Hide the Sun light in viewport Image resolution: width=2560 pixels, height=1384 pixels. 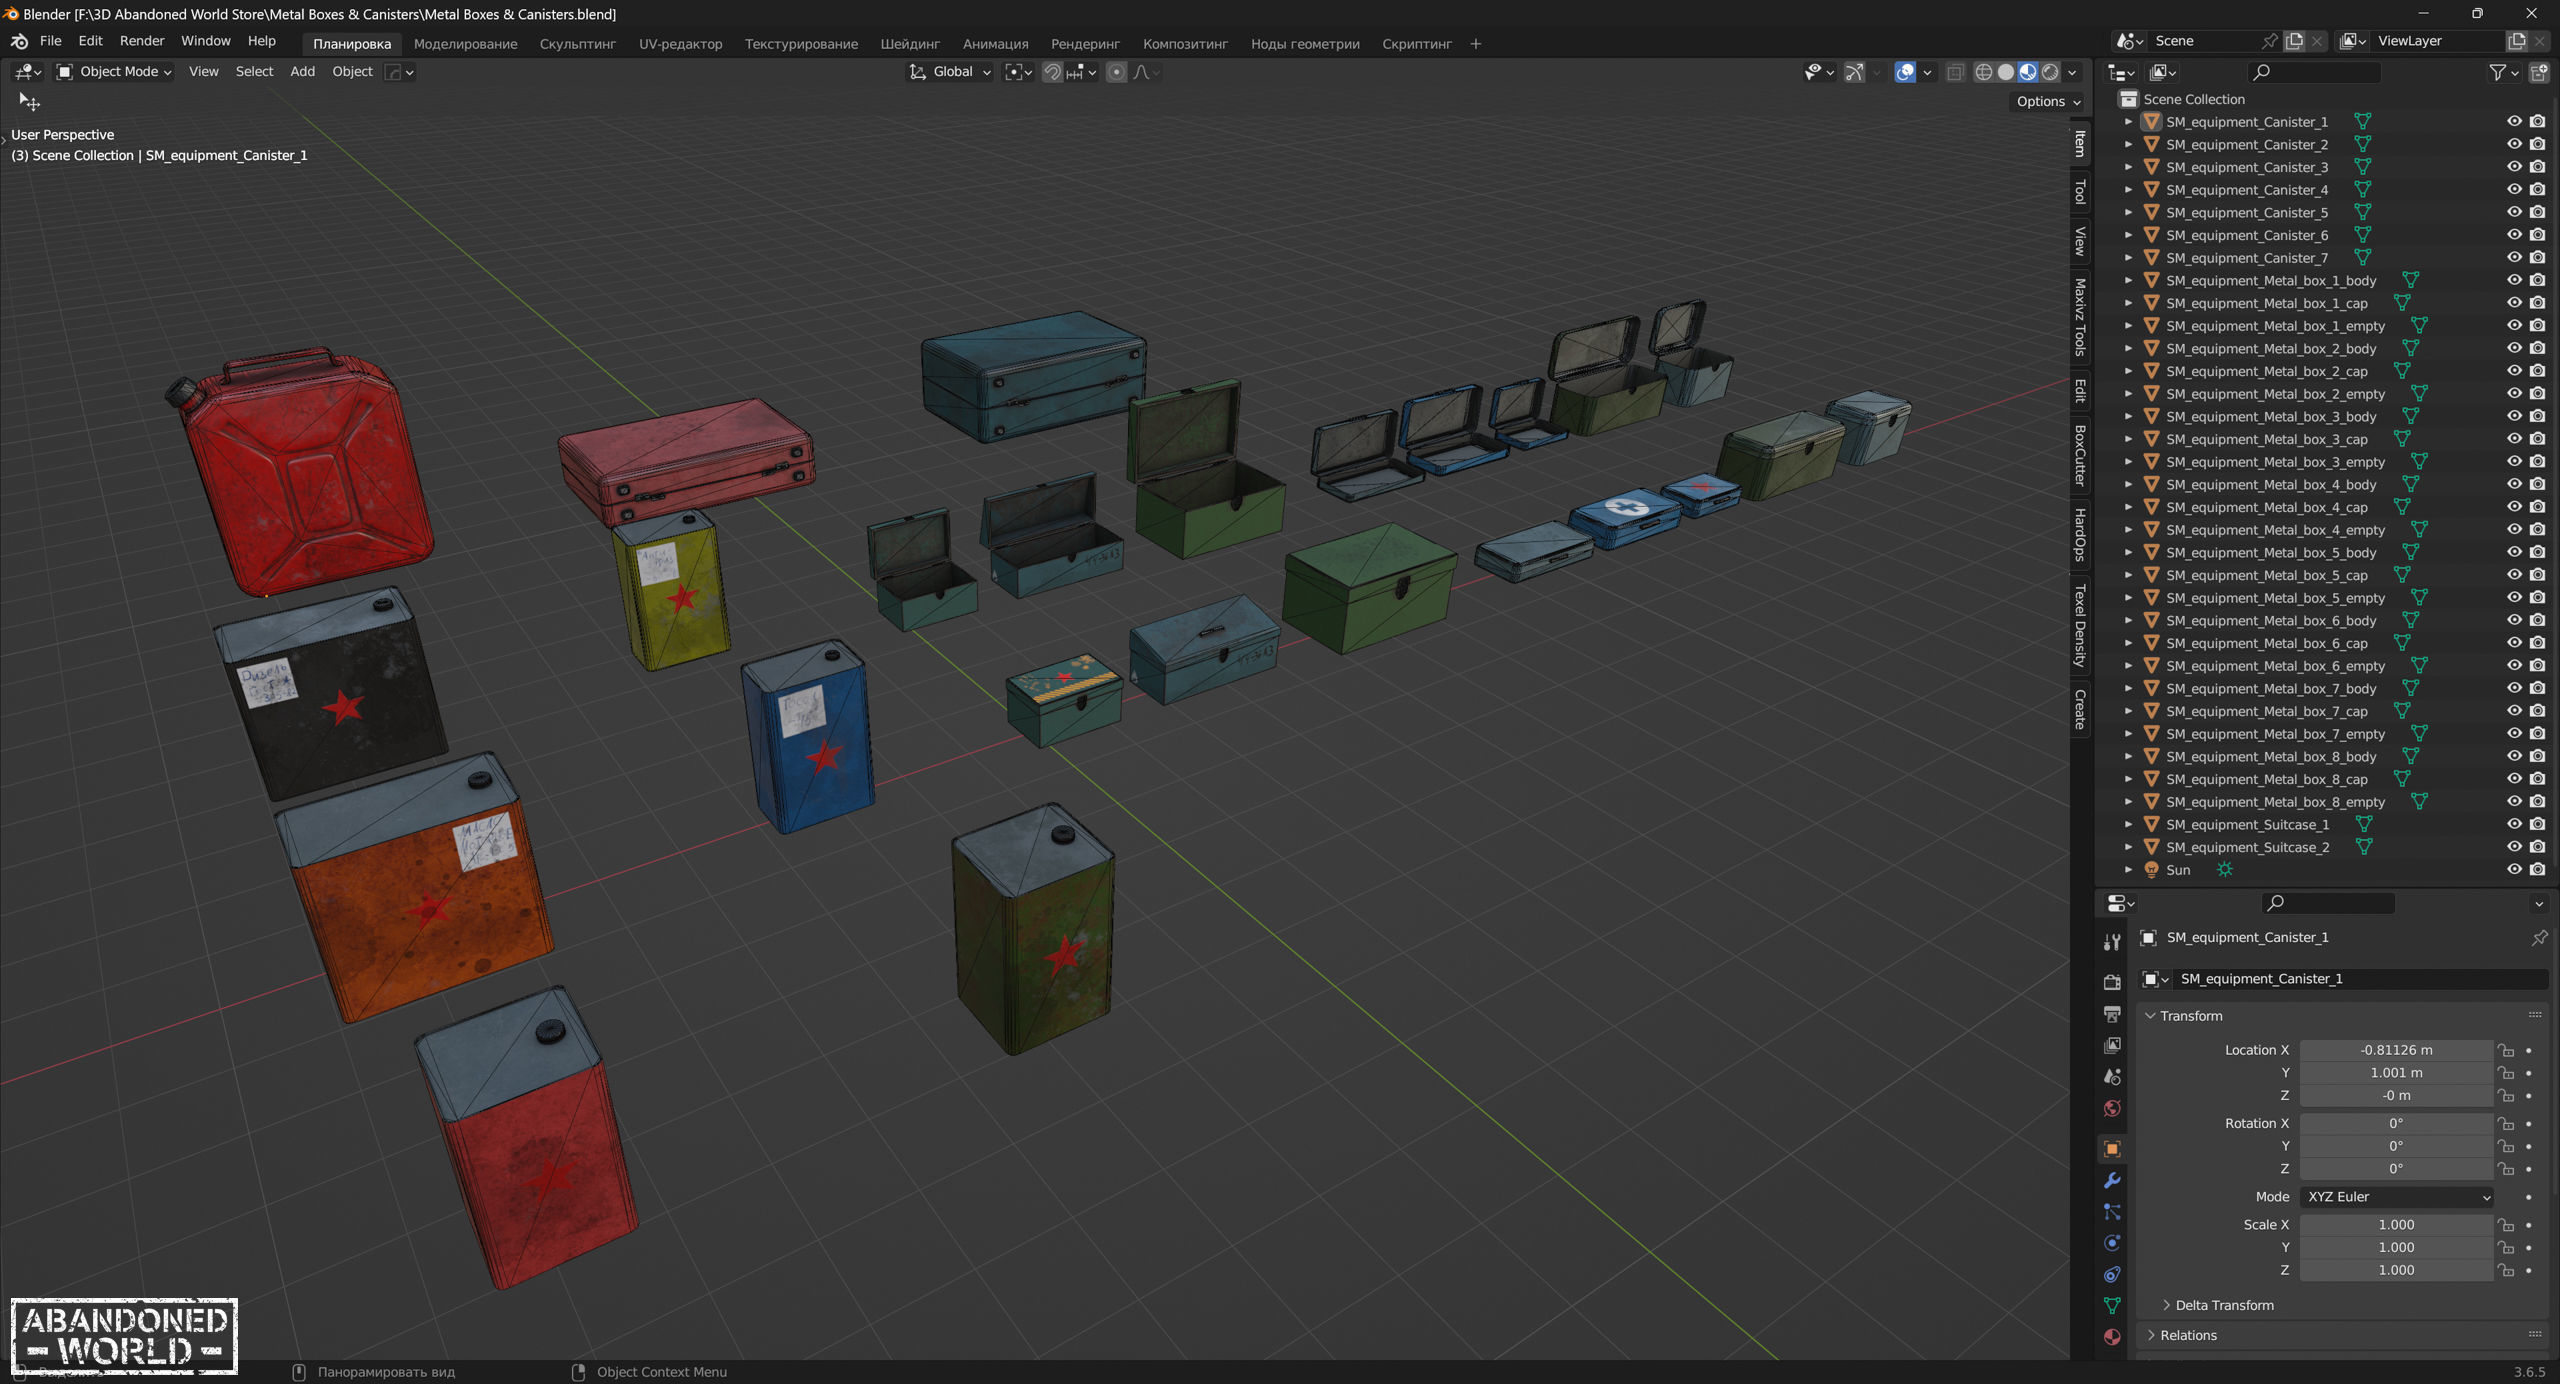click(x=2514, y=869)
